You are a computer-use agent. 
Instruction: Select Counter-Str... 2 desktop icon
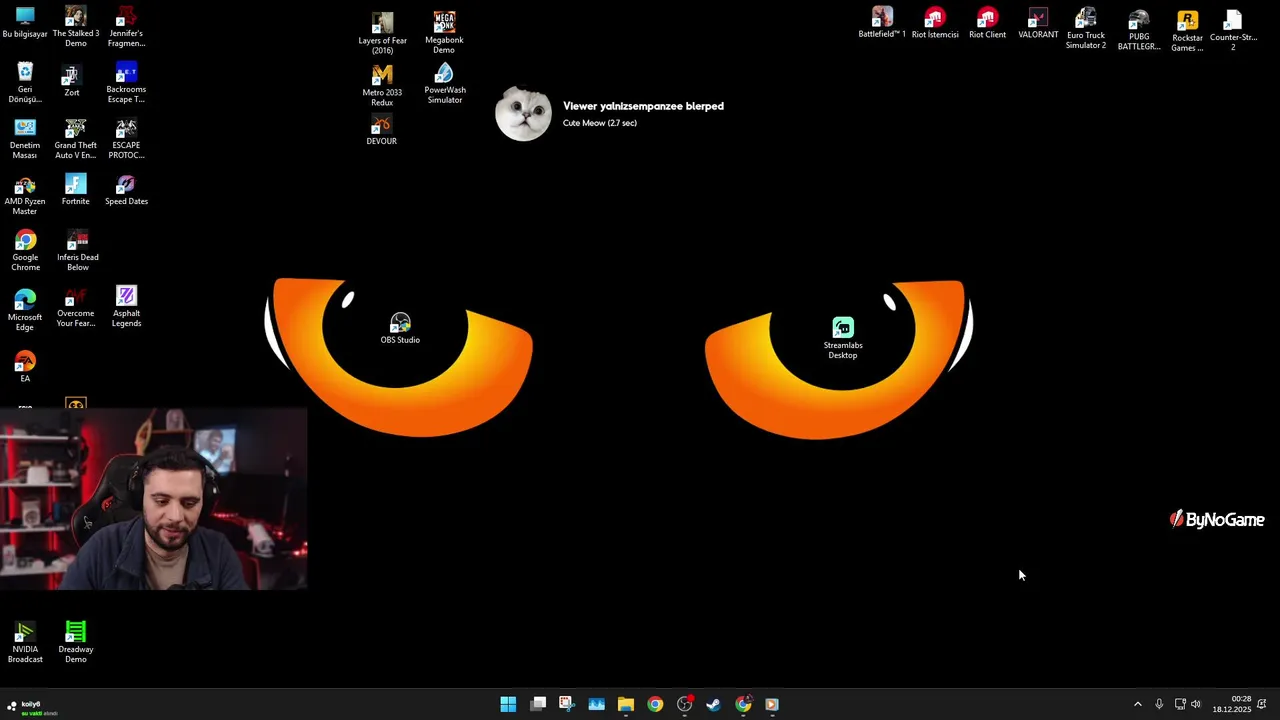click(x=1233, y=31)
